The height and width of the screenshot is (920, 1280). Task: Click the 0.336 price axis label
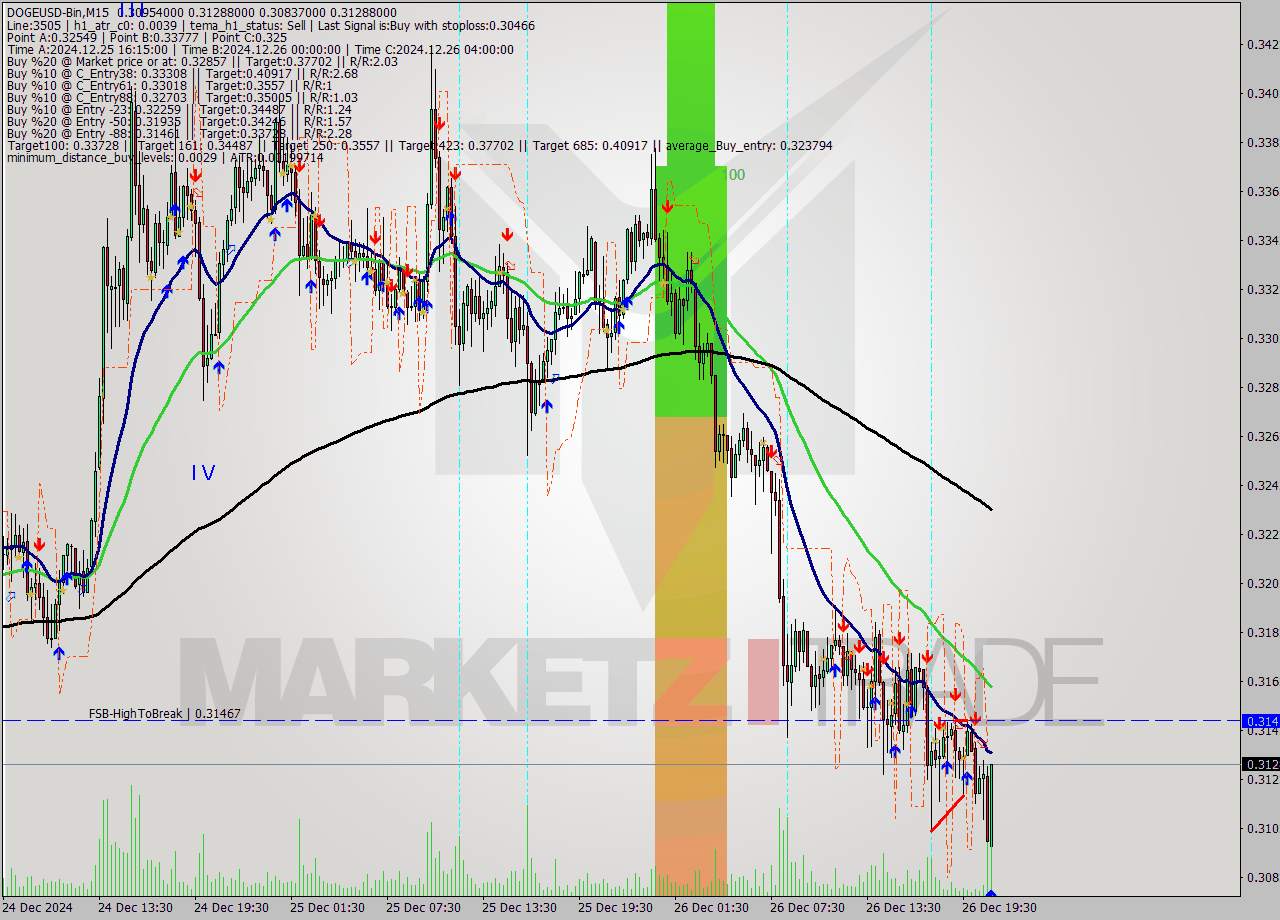tap(1262, 191)
